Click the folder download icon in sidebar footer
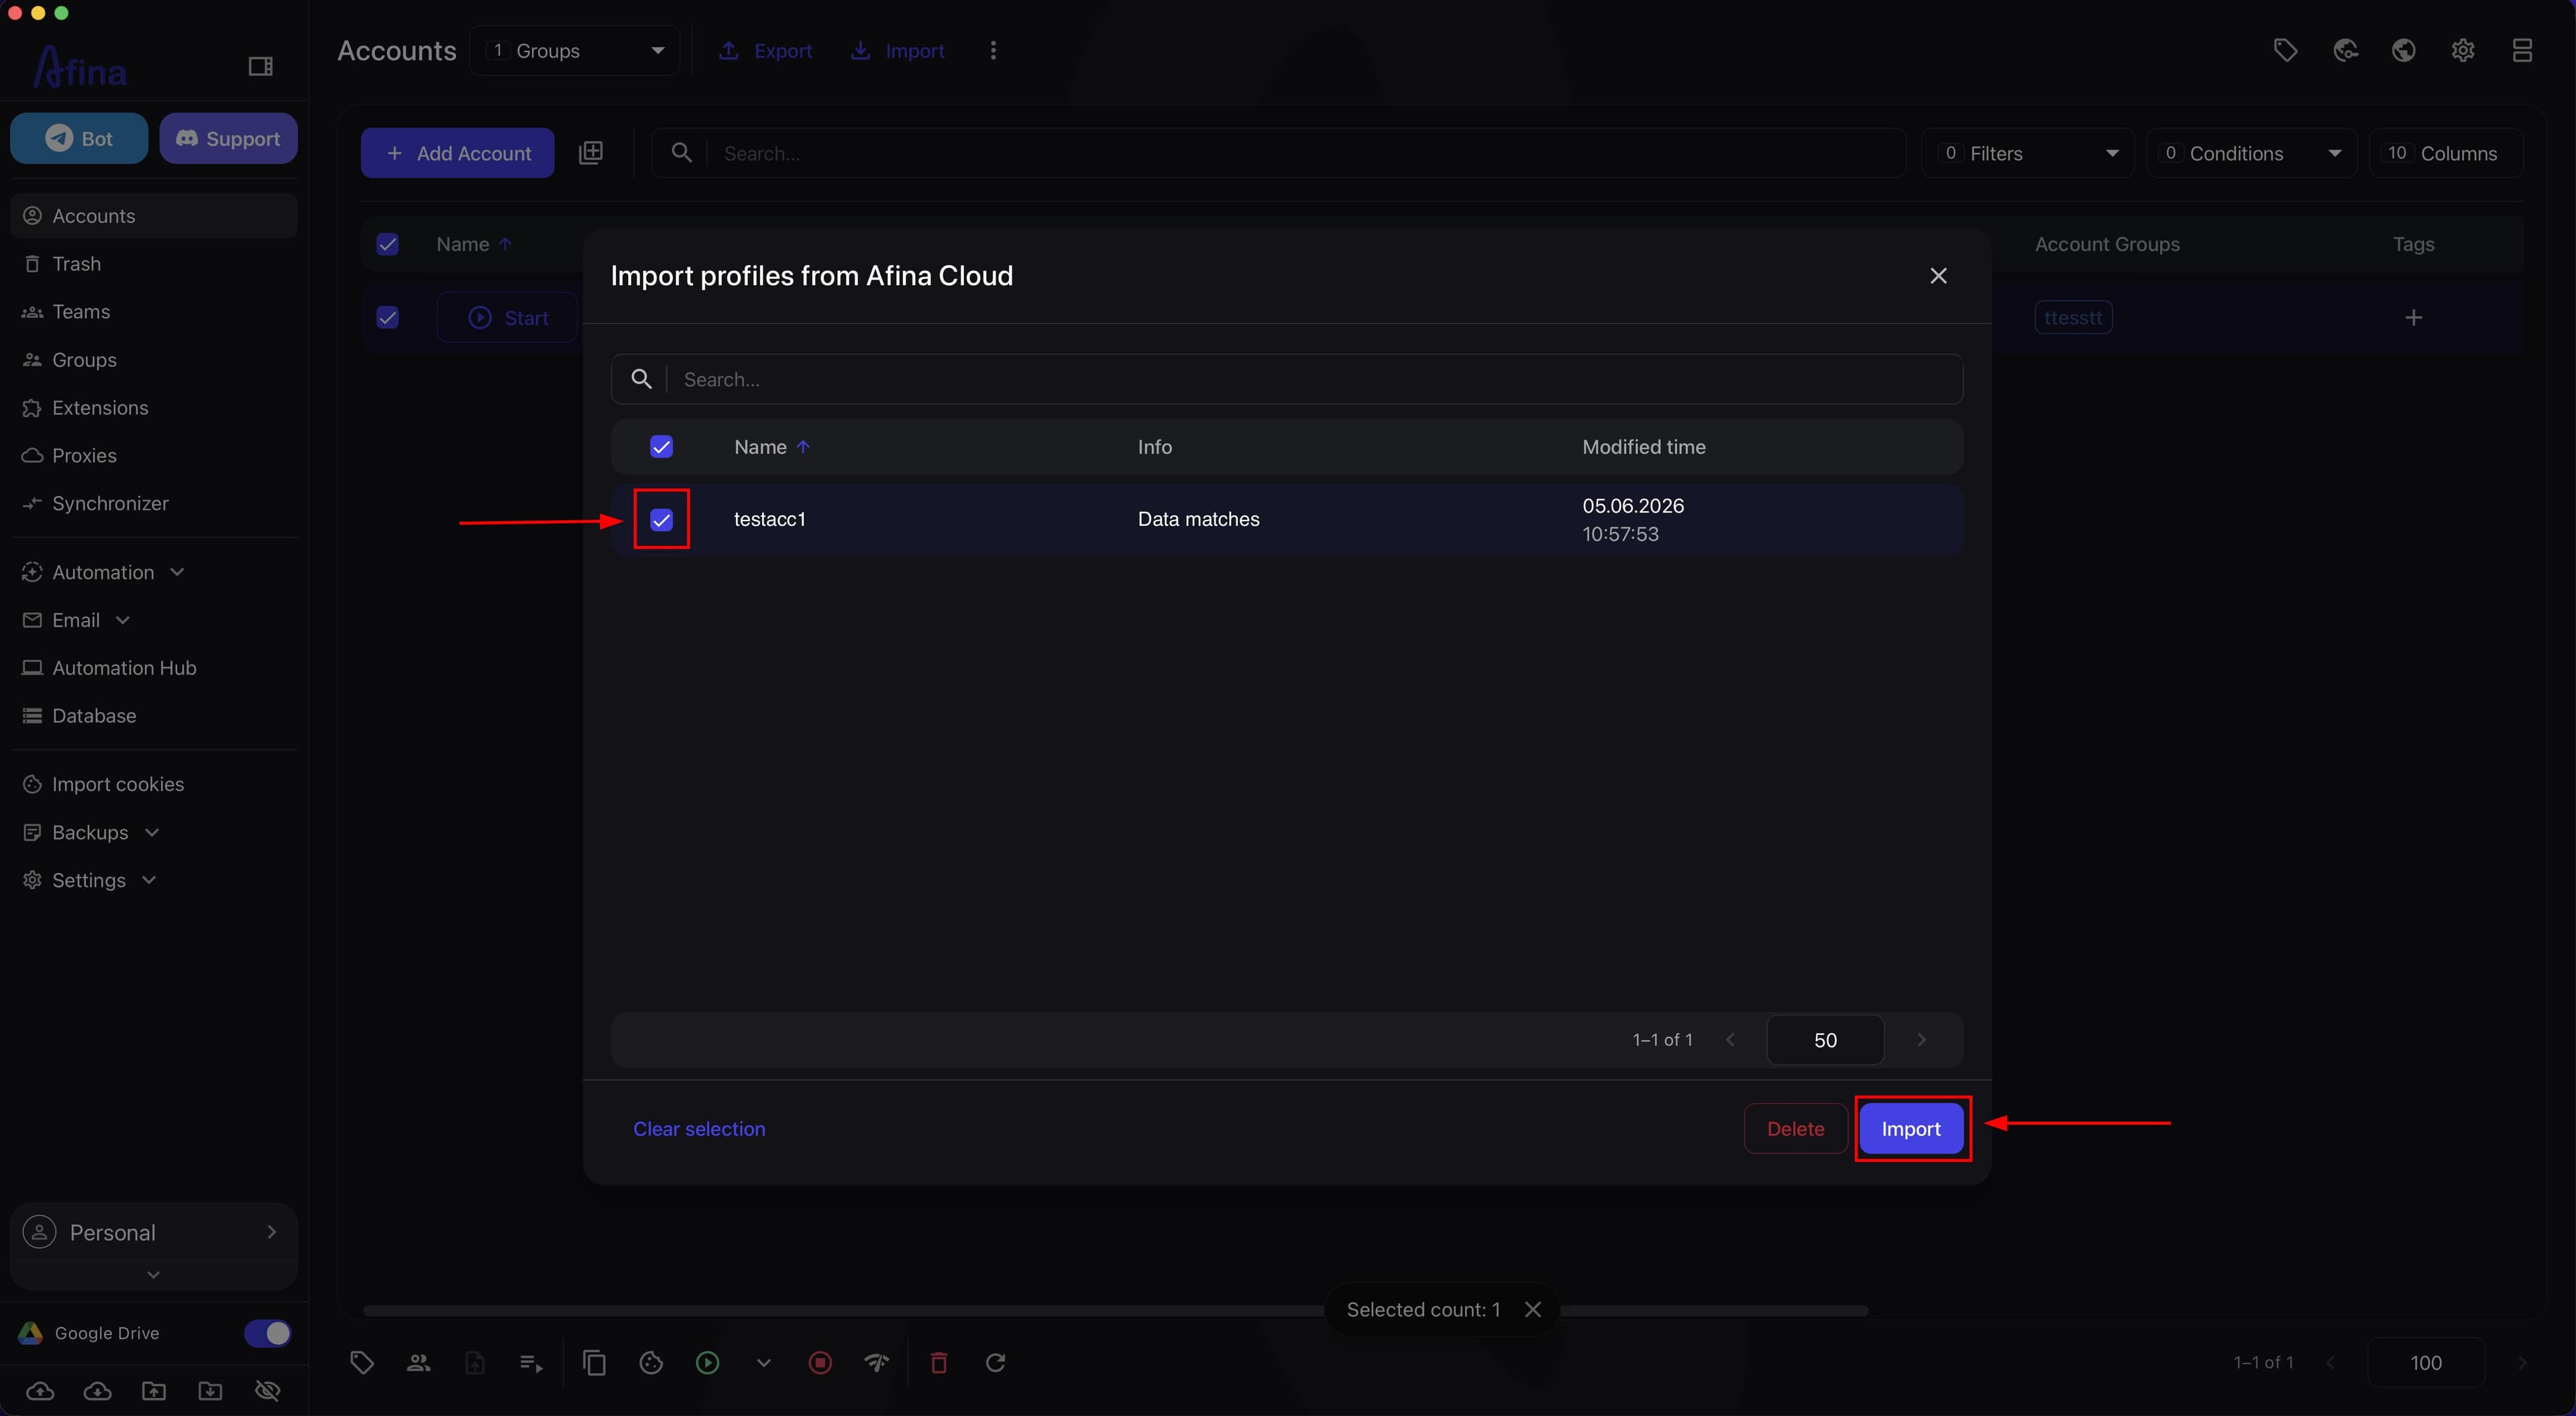The height and width of the screenshot is (1416, 2576). [x=210, y=1391]
